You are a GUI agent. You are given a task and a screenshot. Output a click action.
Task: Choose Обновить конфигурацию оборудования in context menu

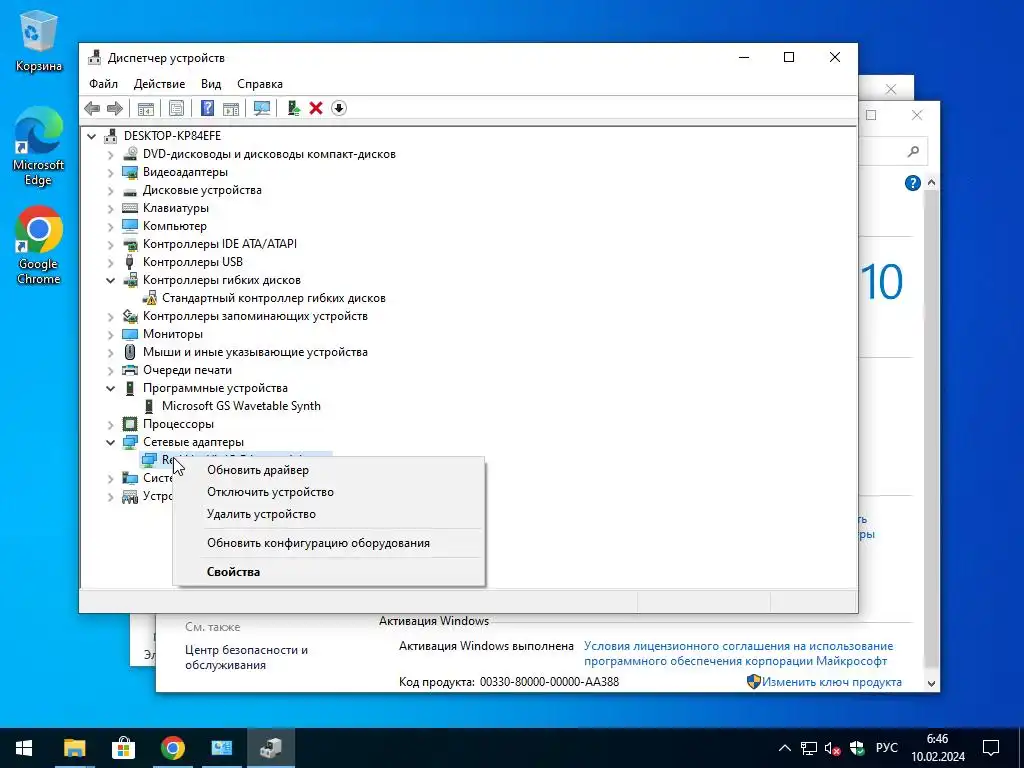point(329,543)
